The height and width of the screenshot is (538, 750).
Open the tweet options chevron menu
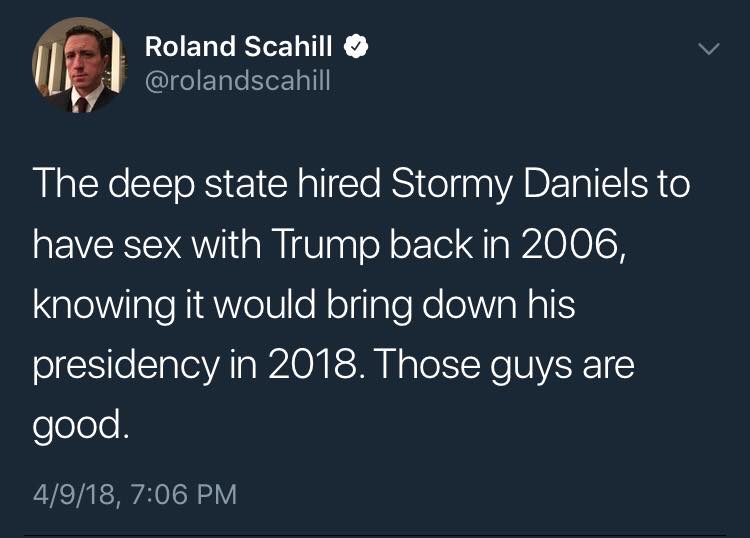point(708,49)
